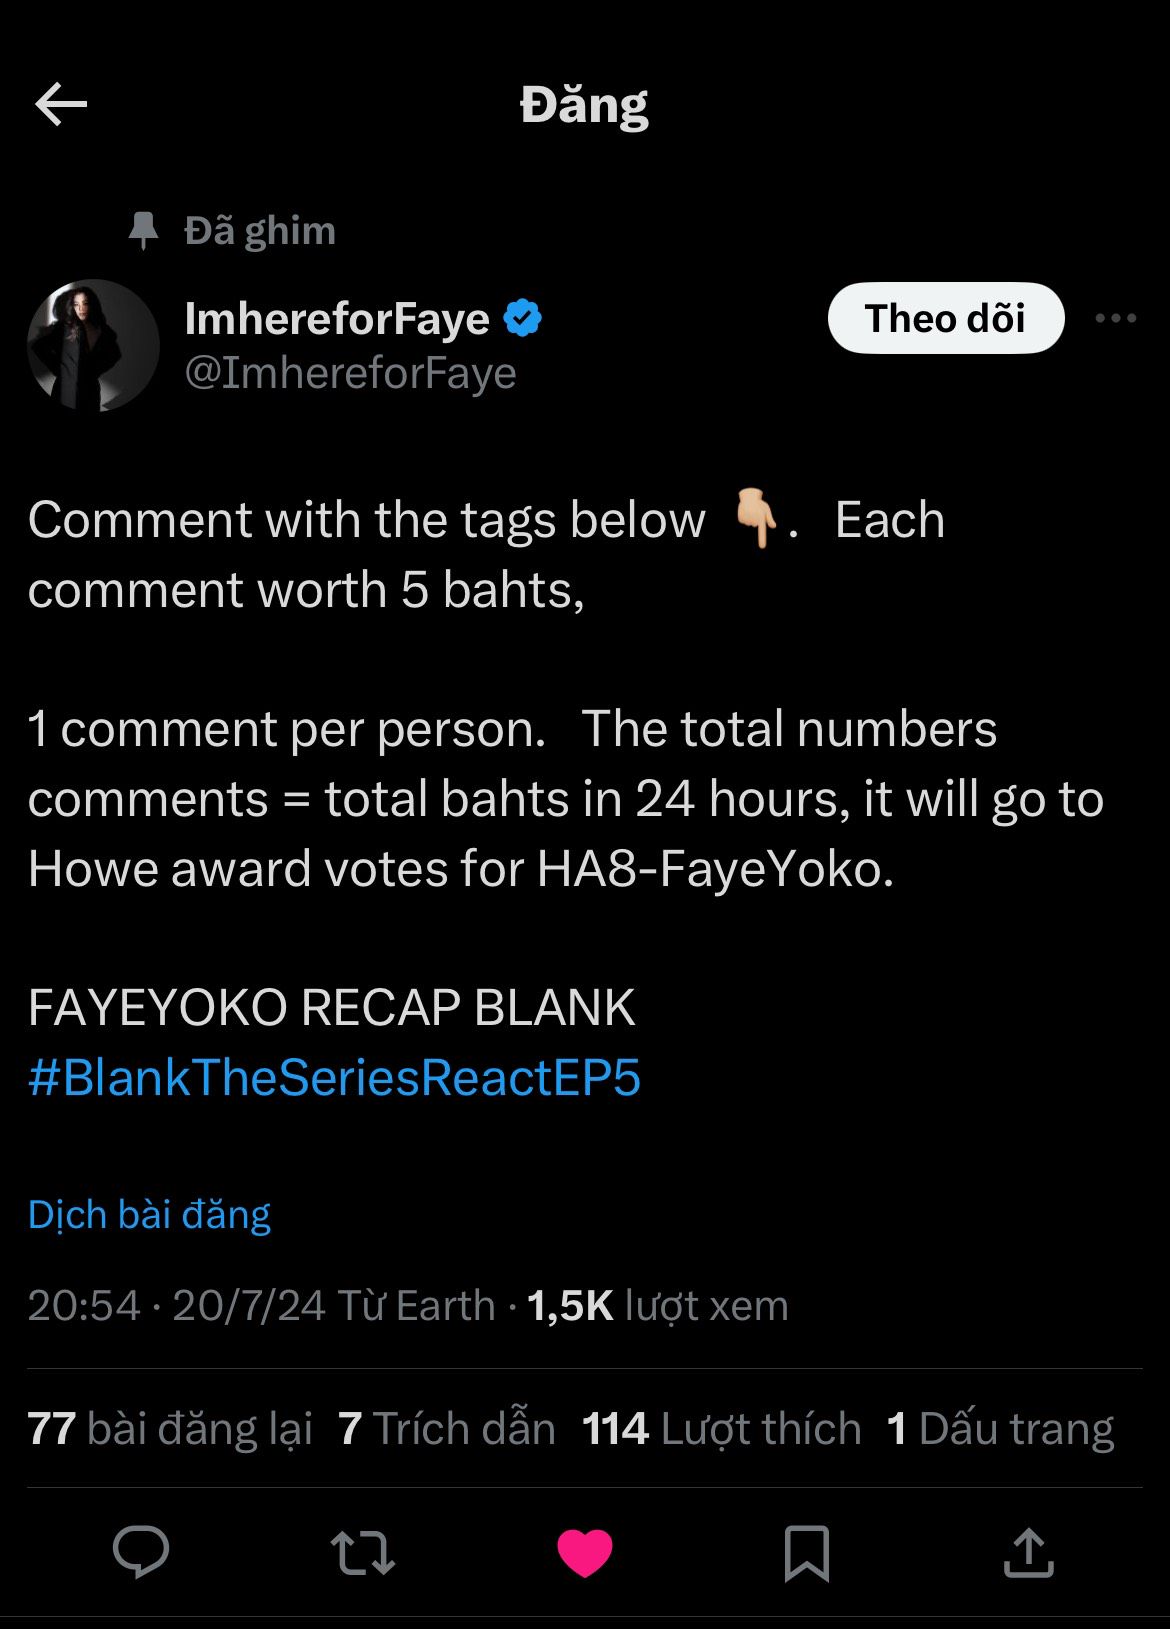View the 7 Trích dẫn quotes list

[x=446, y=1428]
